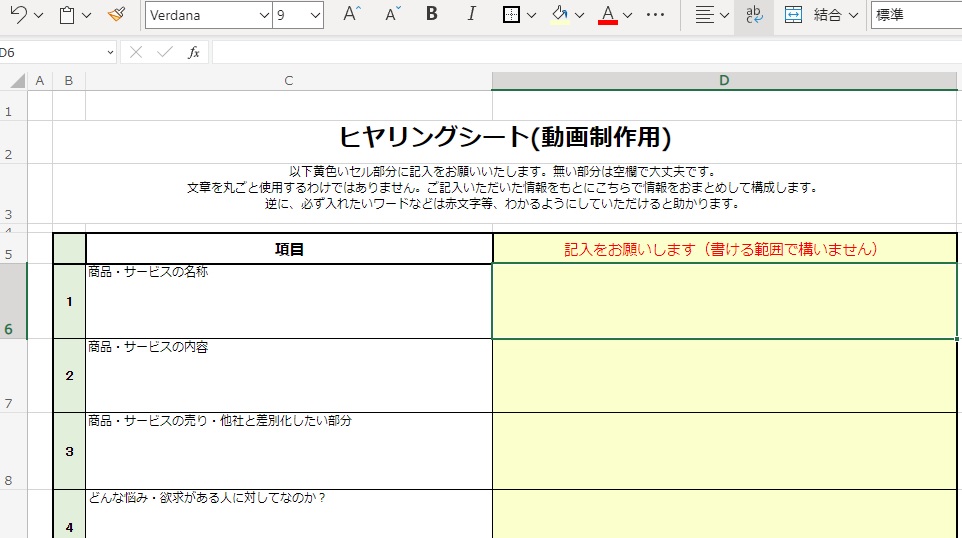The width and height of the screenshot is (962, 538).
Task: Click the Name Box showing D6
Action: click(52, 53)
